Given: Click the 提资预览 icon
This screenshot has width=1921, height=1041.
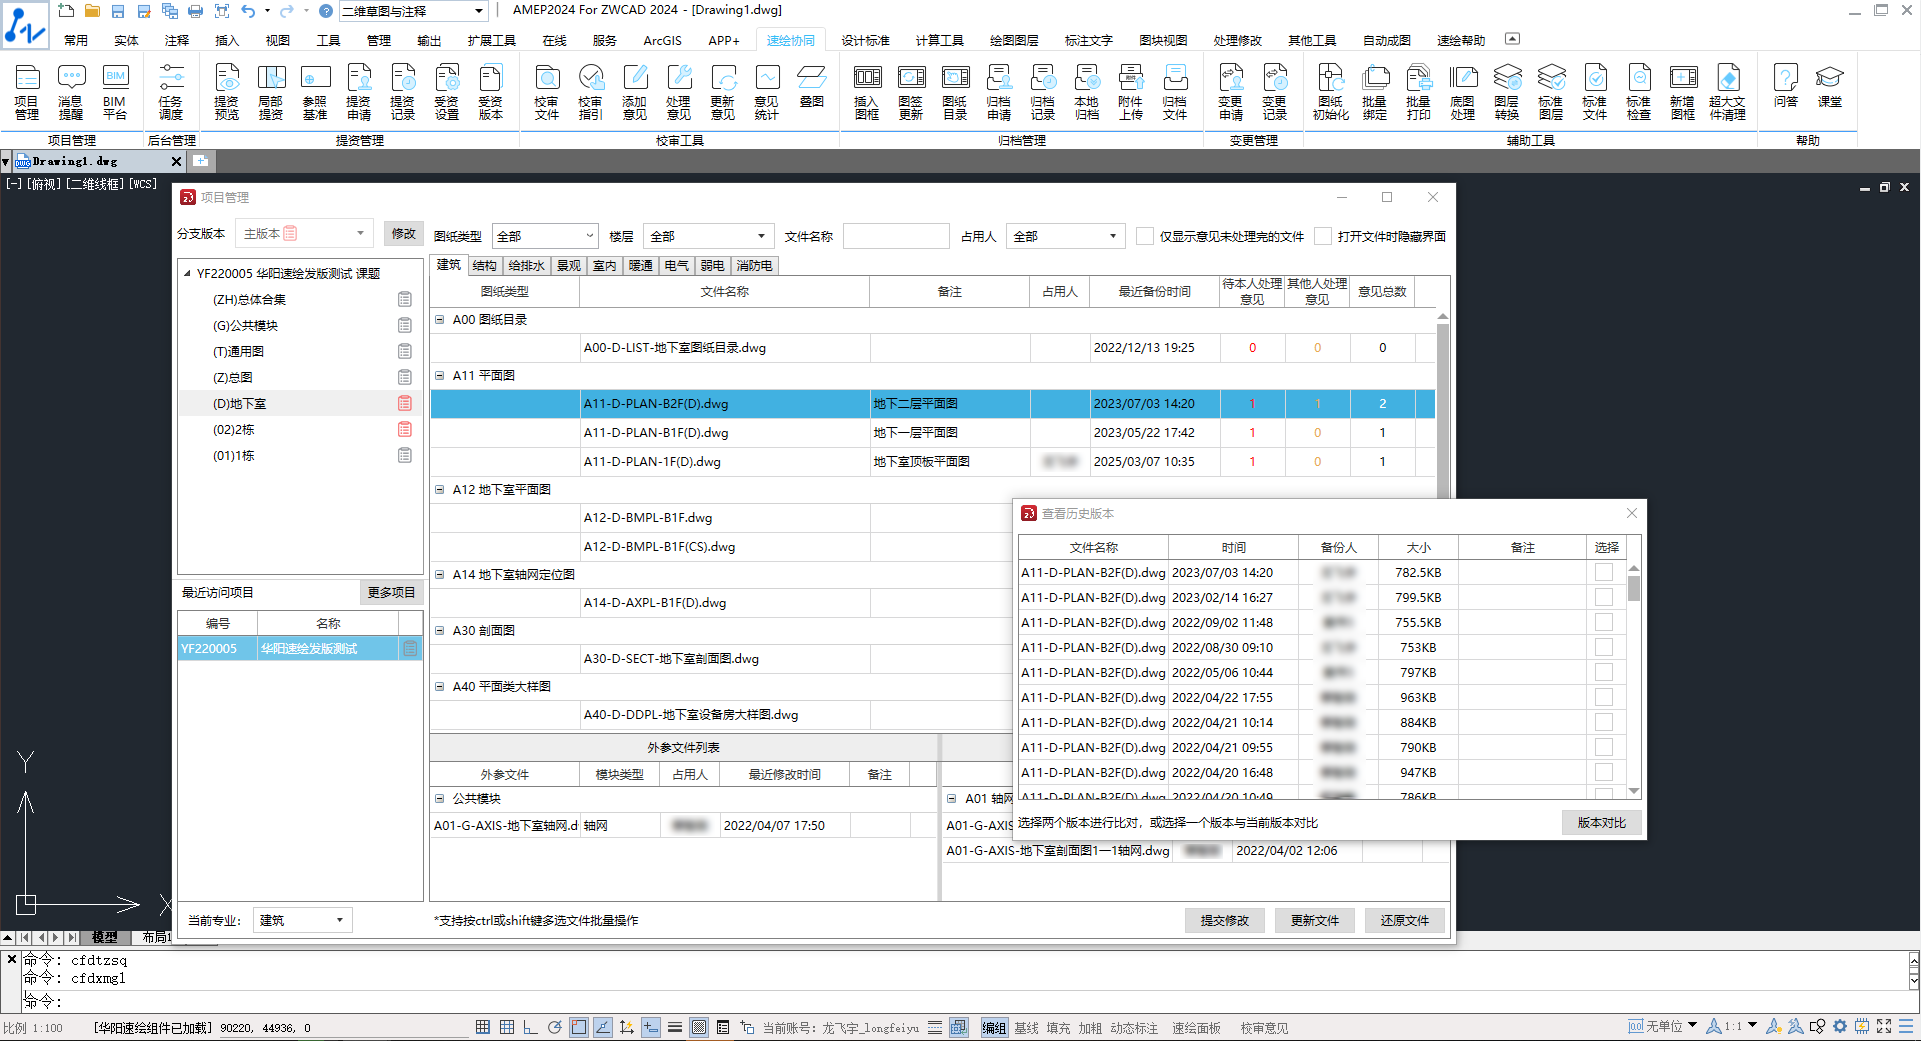Looking at the screenshot, I should pos(227,92).
